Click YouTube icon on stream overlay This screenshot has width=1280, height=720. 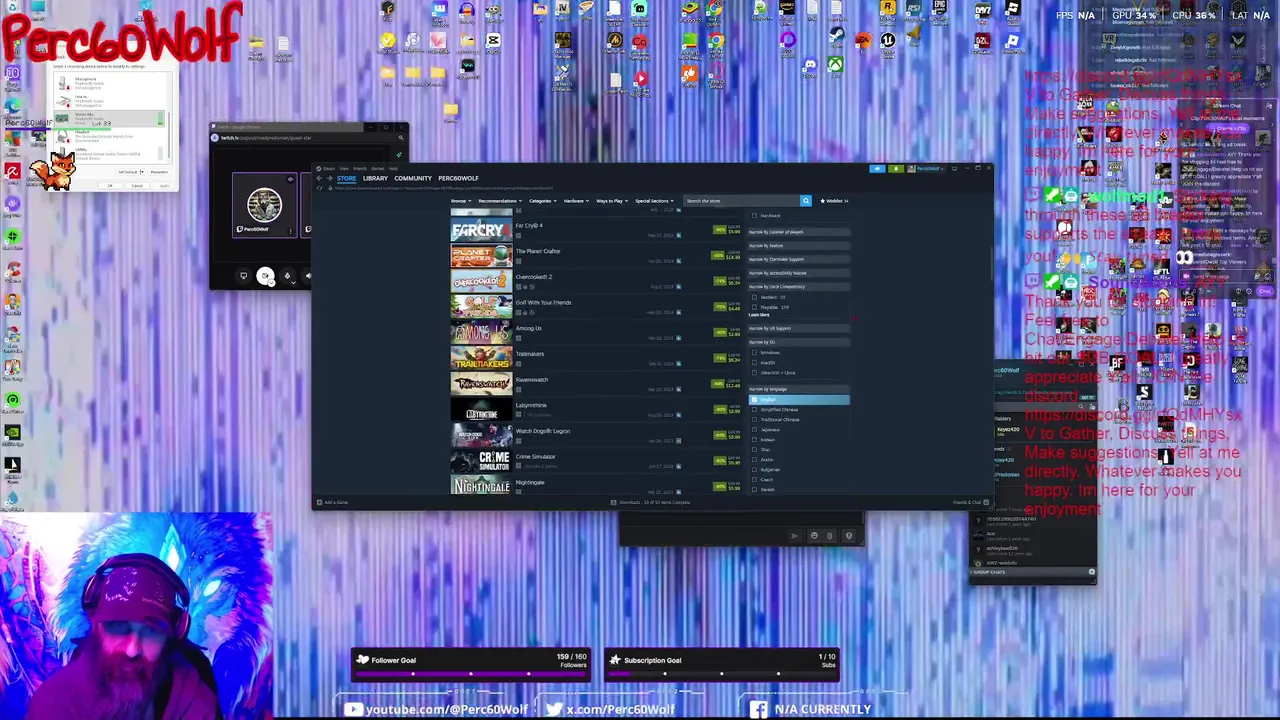pos(353,709)
